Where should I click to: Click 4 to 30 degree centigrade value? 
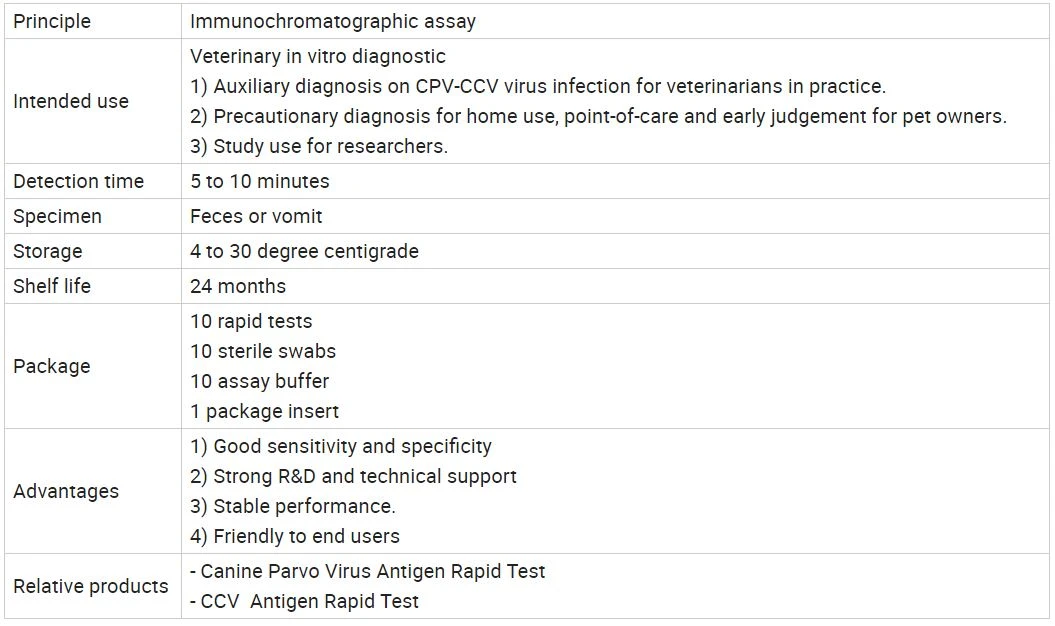tap(304, 252)
